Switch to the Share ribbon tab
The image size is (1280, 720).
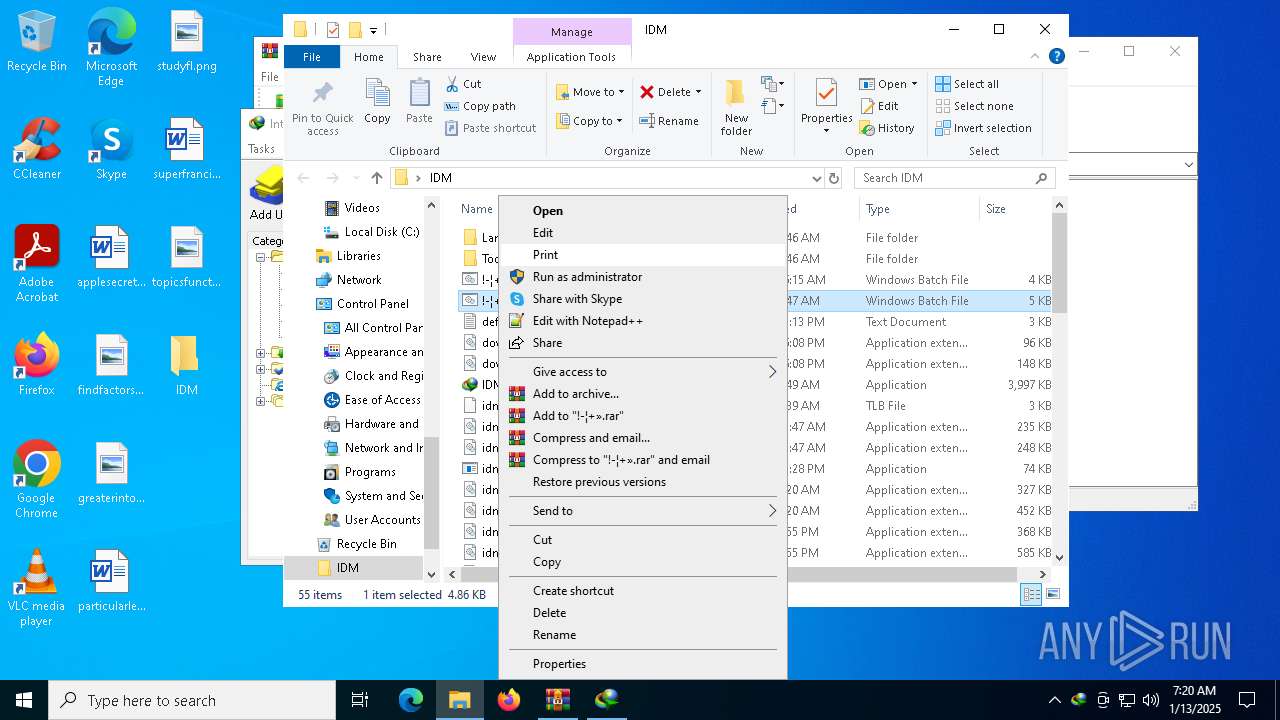click(x=427, y=57)
